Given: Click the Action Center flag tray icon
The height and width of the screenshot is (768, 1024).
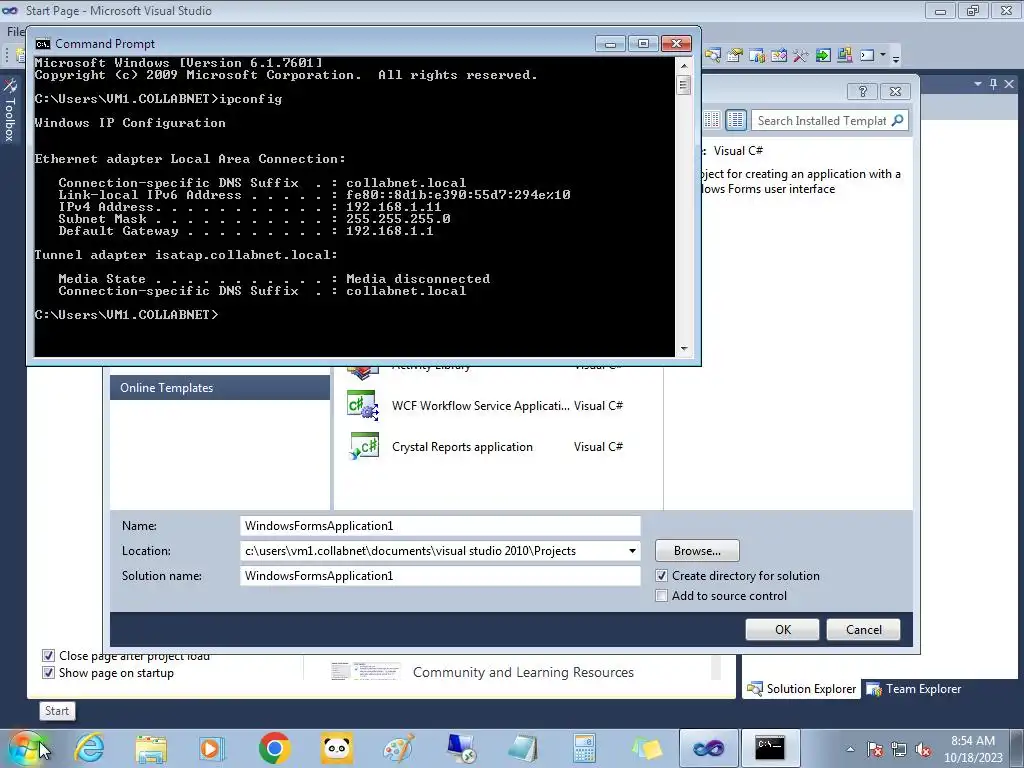Looking at the screenshot, I should (875, 750).
